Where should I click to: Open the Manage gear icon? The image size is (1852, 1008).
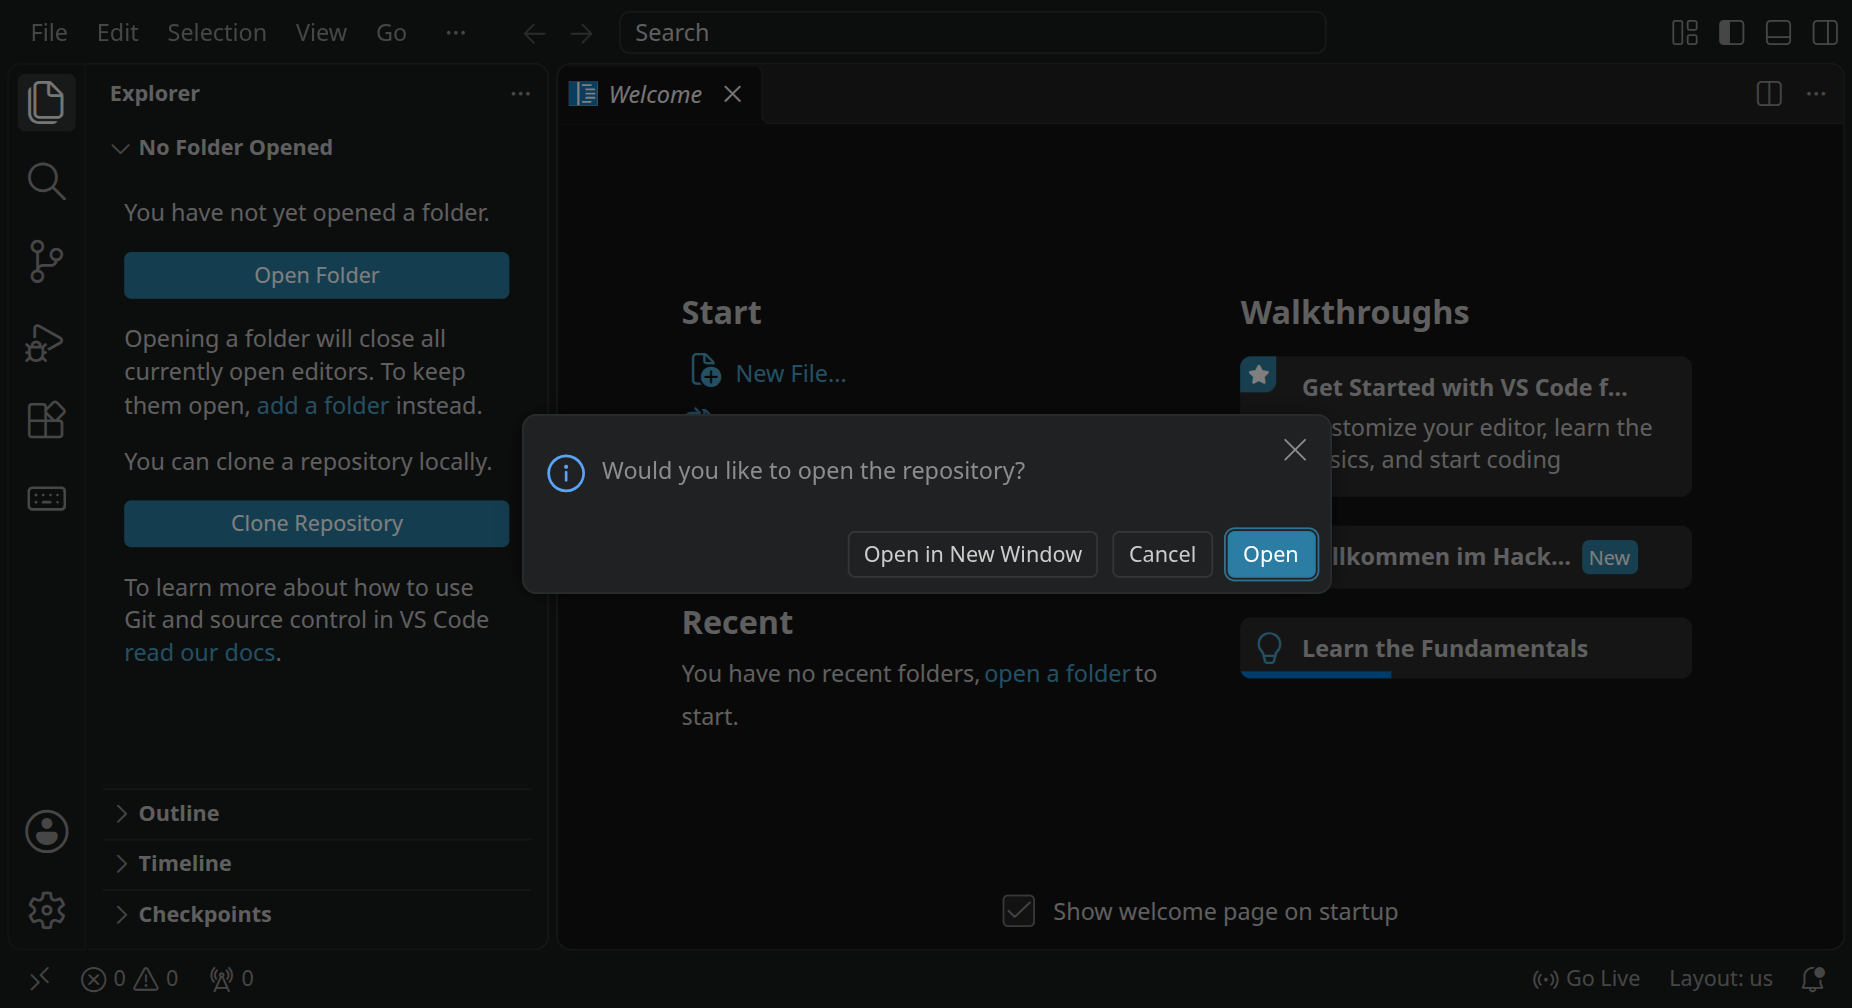[x=46, y=910]
